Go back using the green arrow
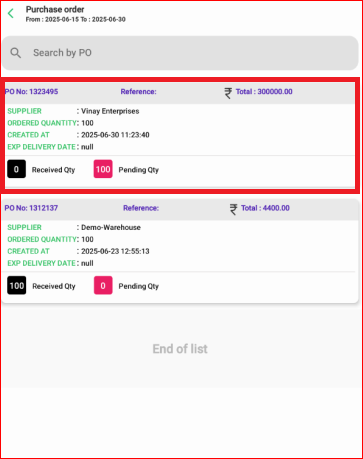The width and height of the screenshot is (363, 459). point(11,13)
